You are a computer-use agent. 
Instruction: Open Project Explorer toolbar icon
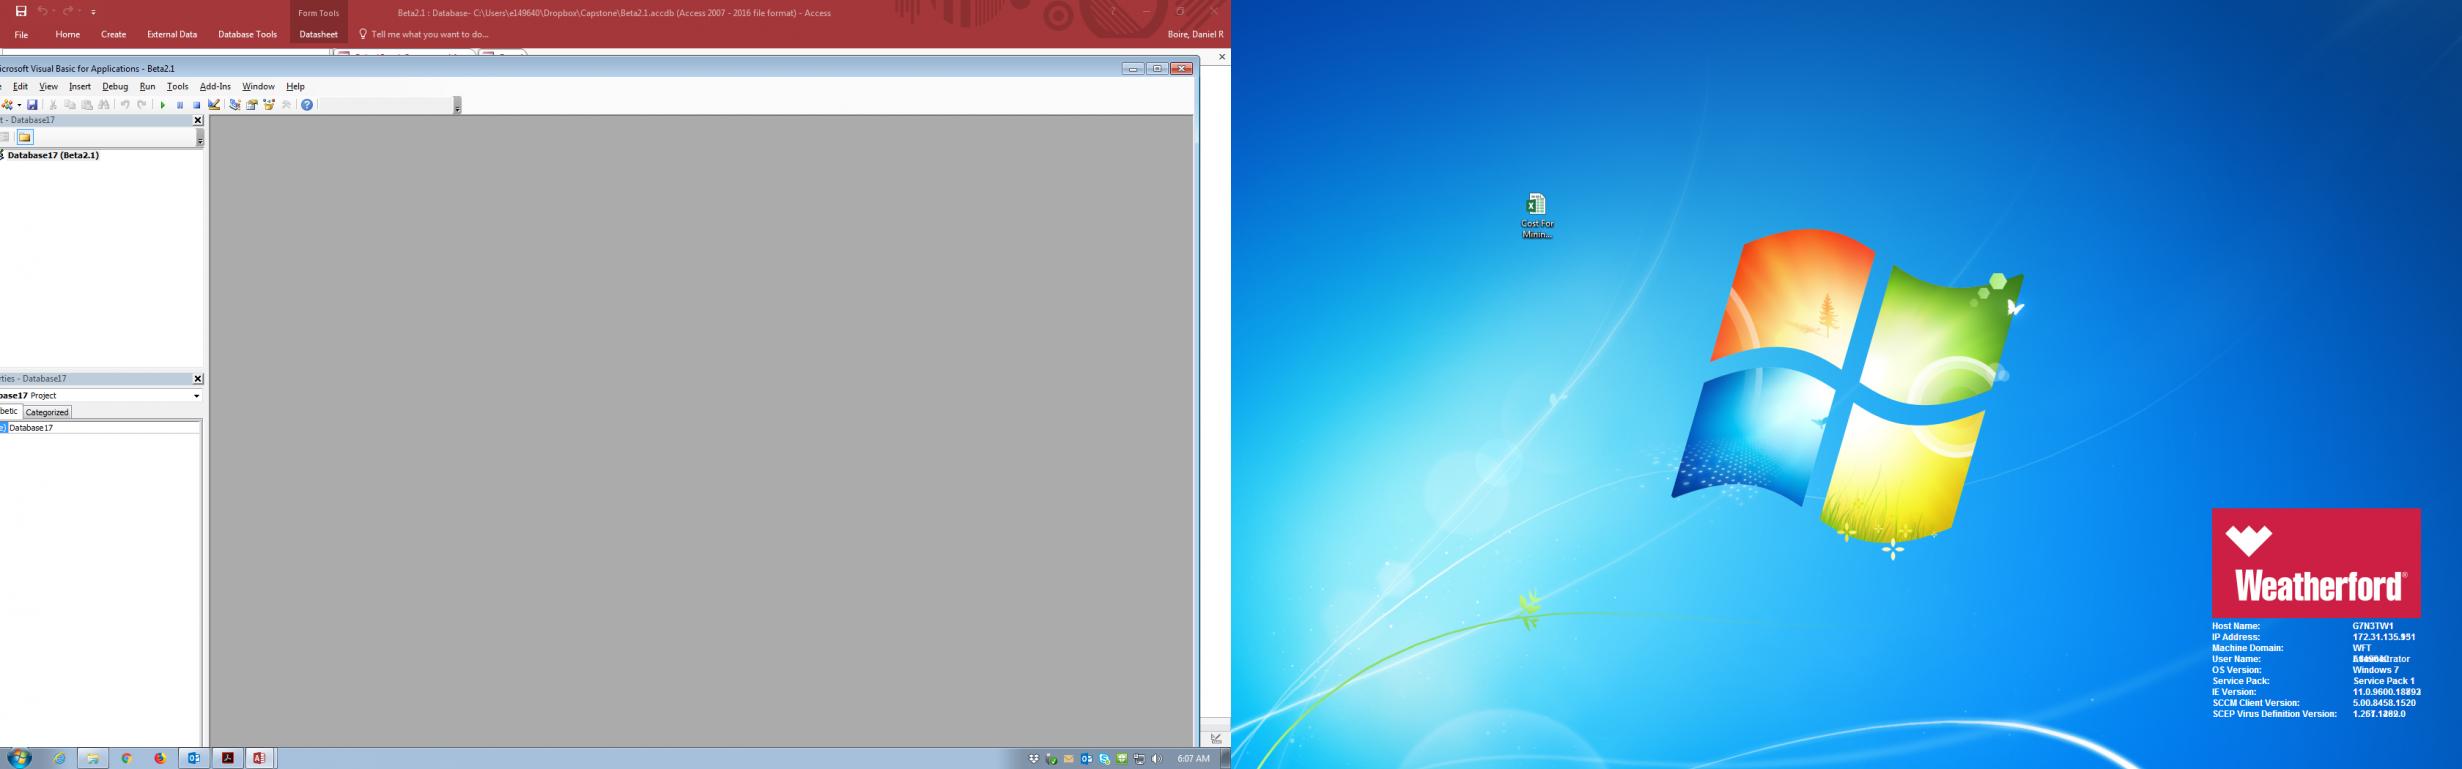(235, 105)
